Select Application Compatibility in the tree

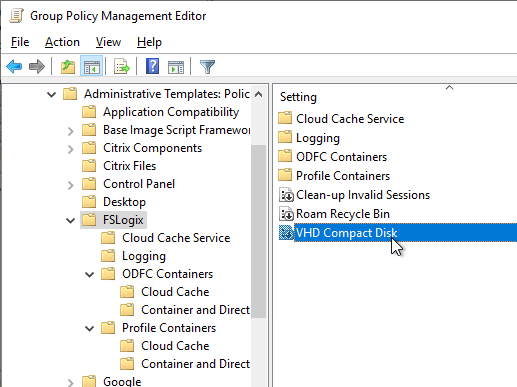pos(171,112)
